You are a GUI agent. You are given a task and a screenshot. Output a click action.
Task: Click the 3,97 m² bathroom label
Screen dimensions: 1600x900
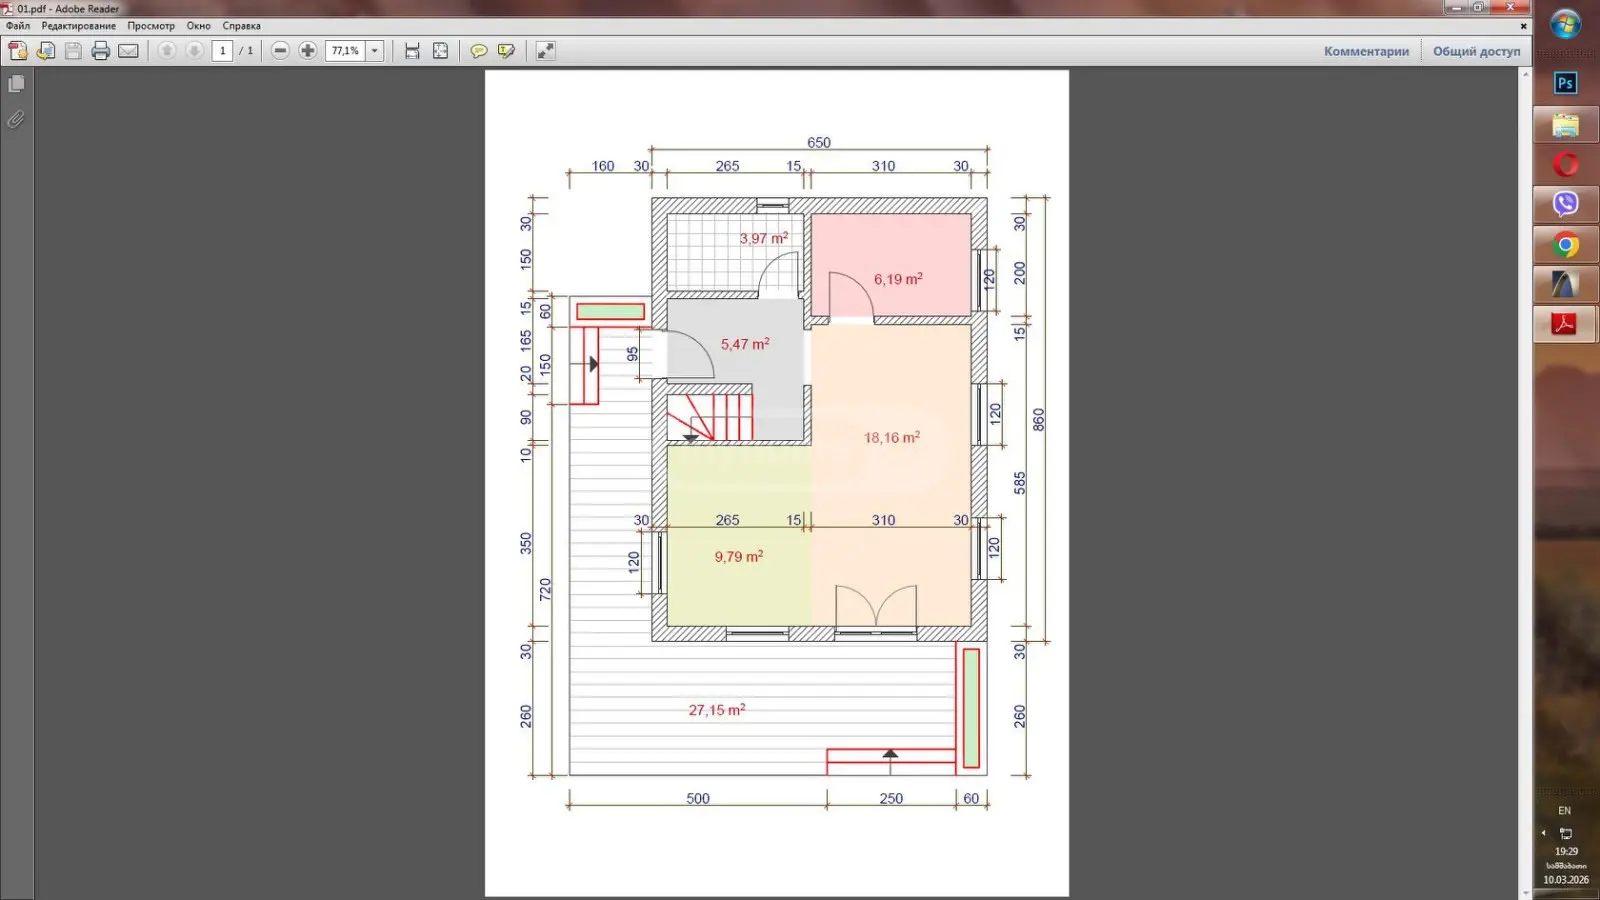pyautogui.click(x=764, y=238)
